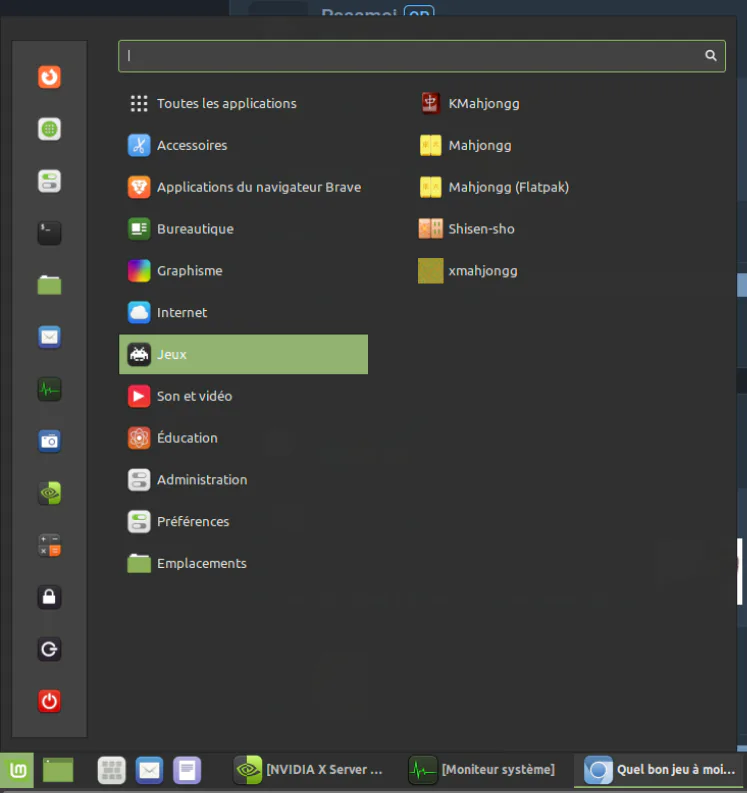Click the red power off icon
This screenshot has height=793, width=747.
(49, 701)
